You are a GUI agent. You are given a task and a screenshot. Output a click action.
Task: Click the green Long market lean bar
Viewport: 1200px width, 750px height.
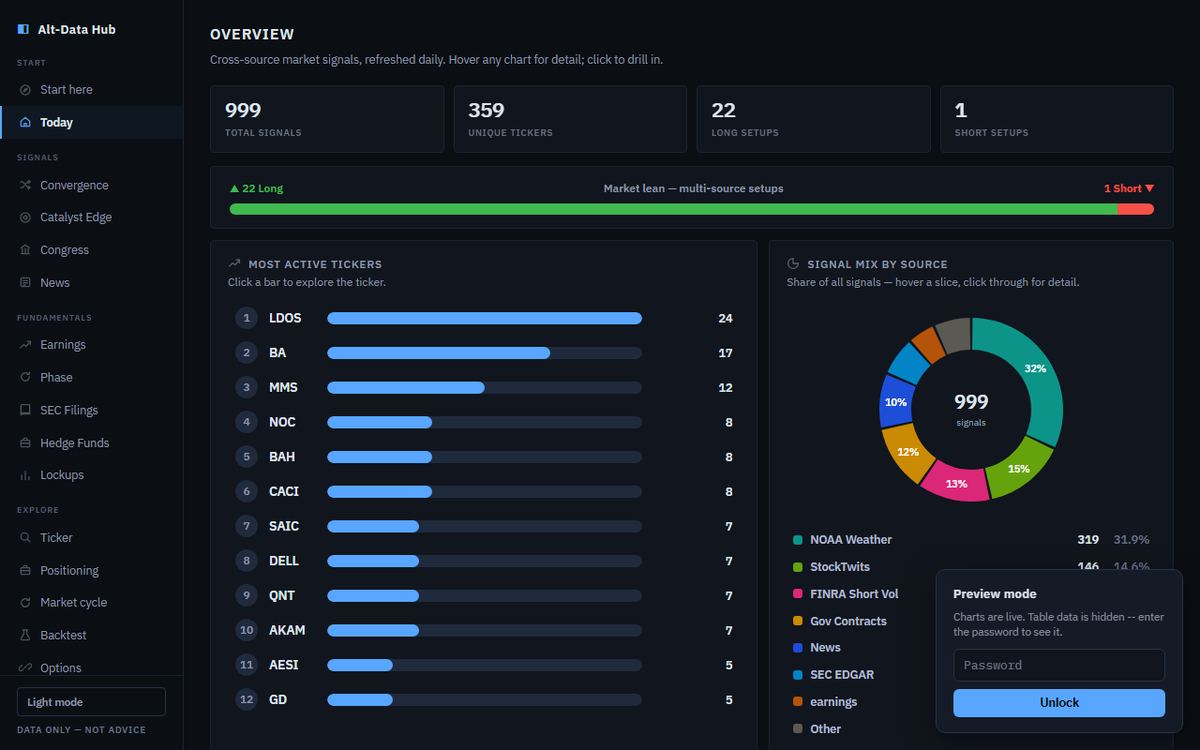(673, 209)
